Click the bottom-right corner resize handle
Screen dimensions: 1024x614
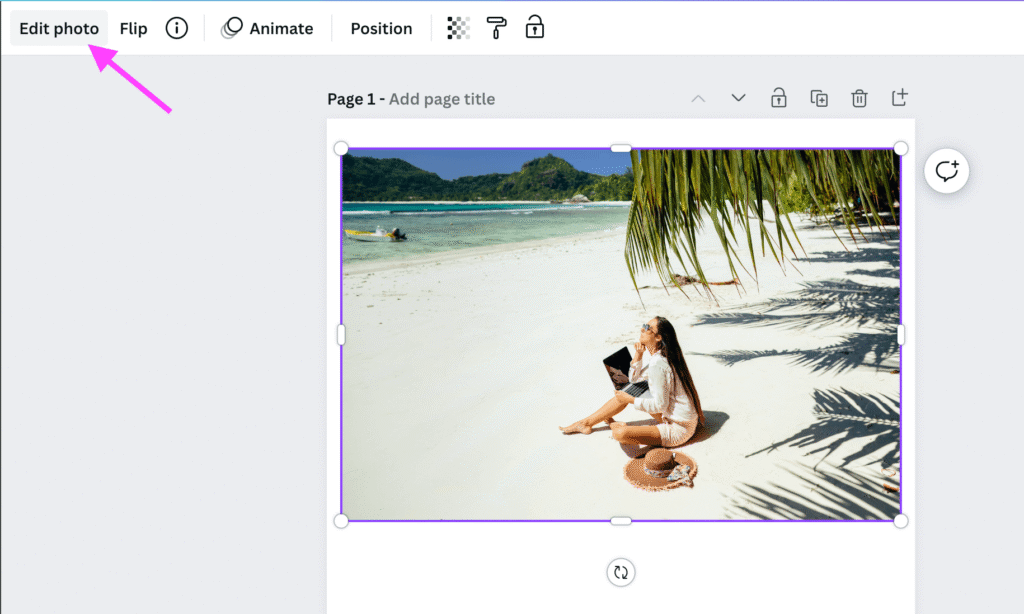tap(901, 521)
